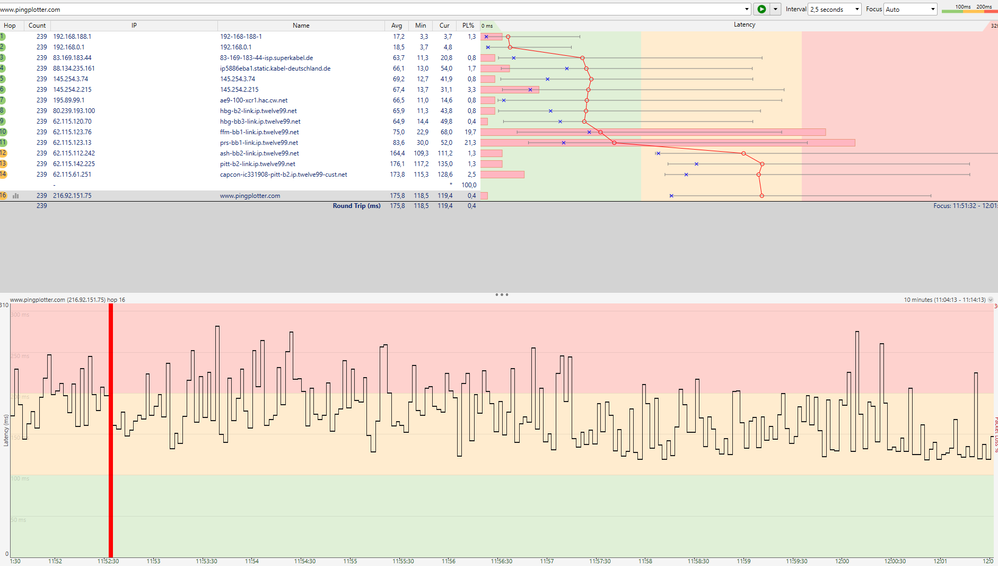Expand the target address history dropdown arrow

pyautogui.click(x=747, y=9)
